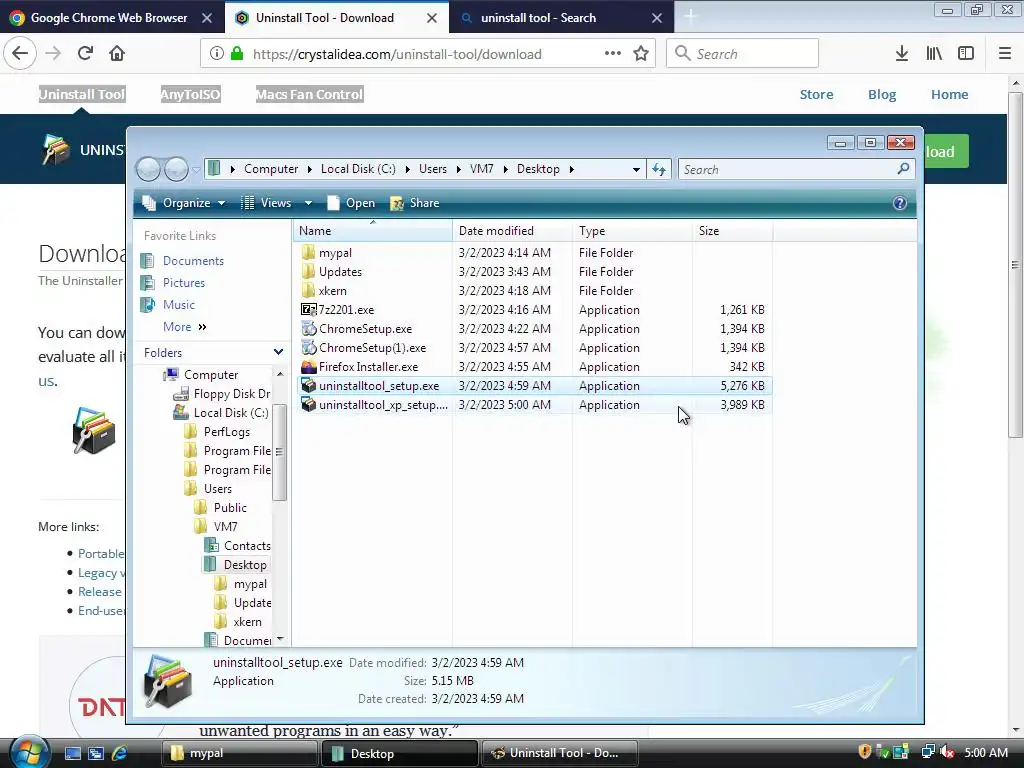This screenshot has height=768, width=1024.
Task: Open Pictures in Favorite Links
Action: pos(184,283)
